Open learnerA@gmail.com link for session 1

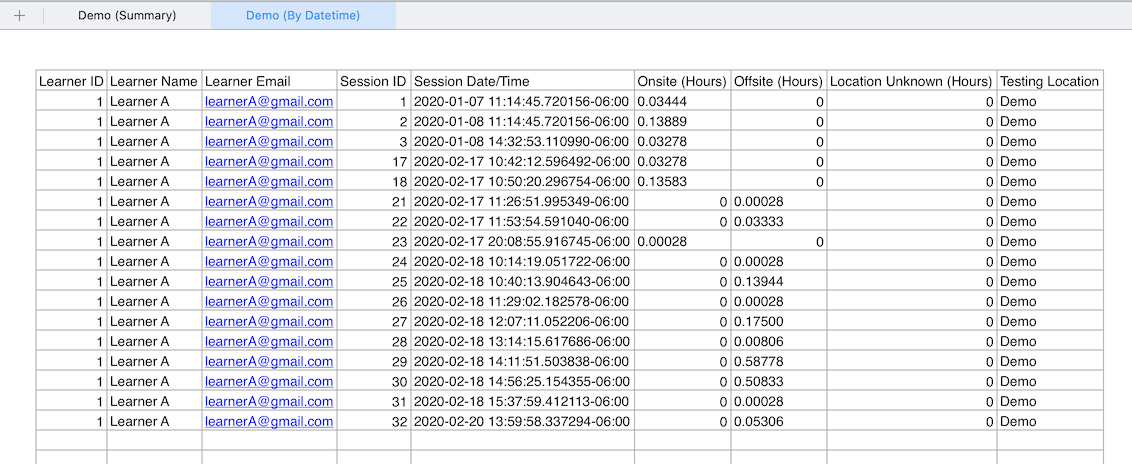(269, 101)
